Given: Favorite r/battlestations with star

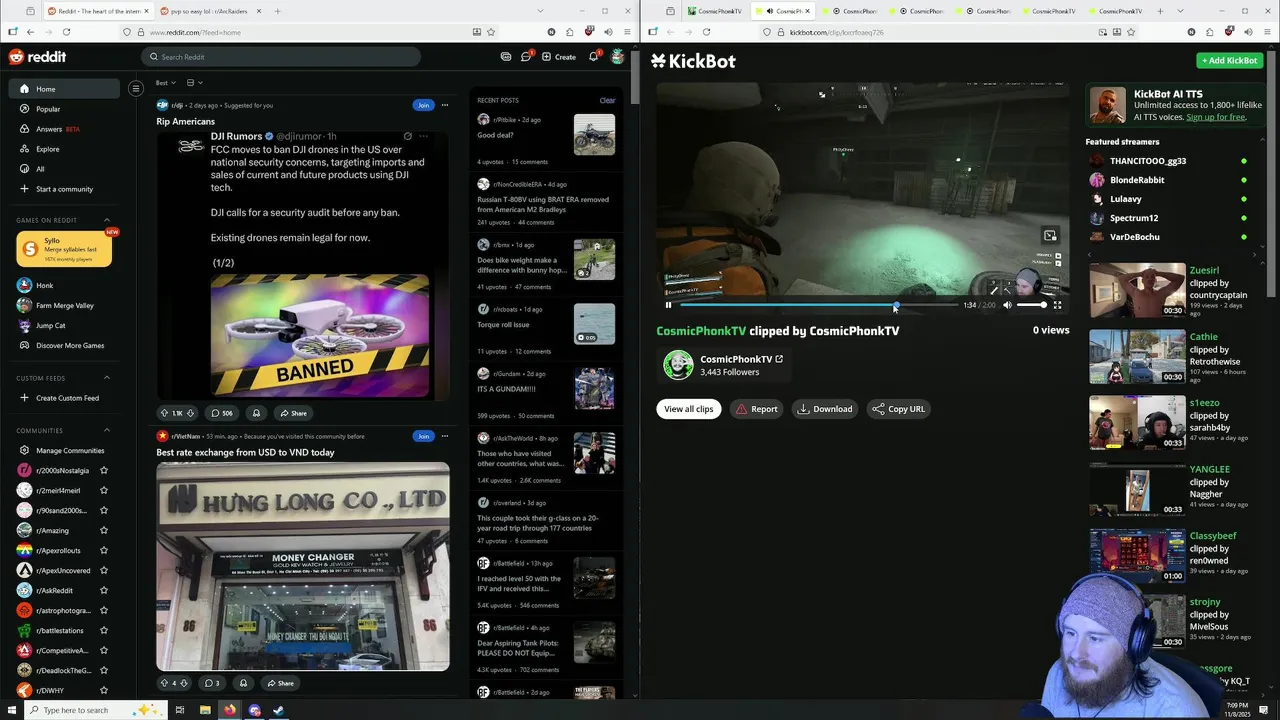Looking at the screenshot, I should pos(104,631).
